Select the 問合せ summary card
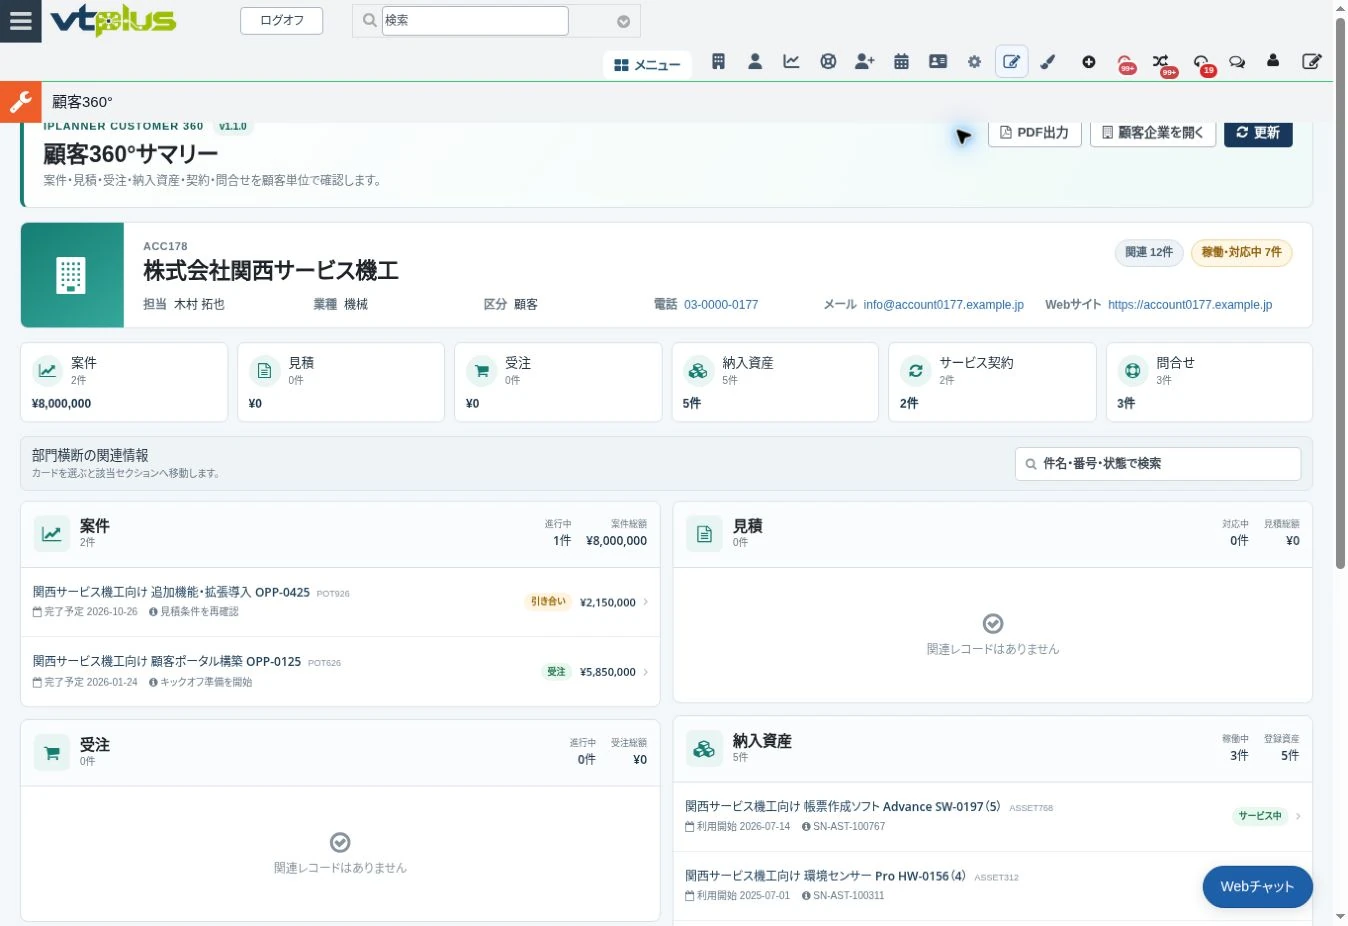1348x926 pixels. pos(1209,382)
